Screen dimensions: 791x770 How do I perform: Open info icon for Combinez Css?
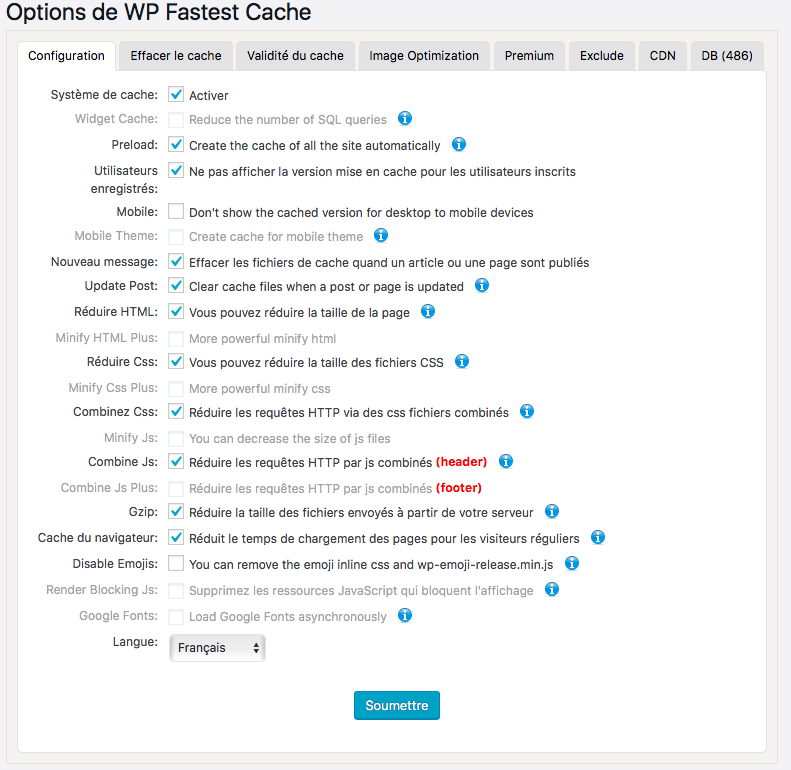pos(527,411)
